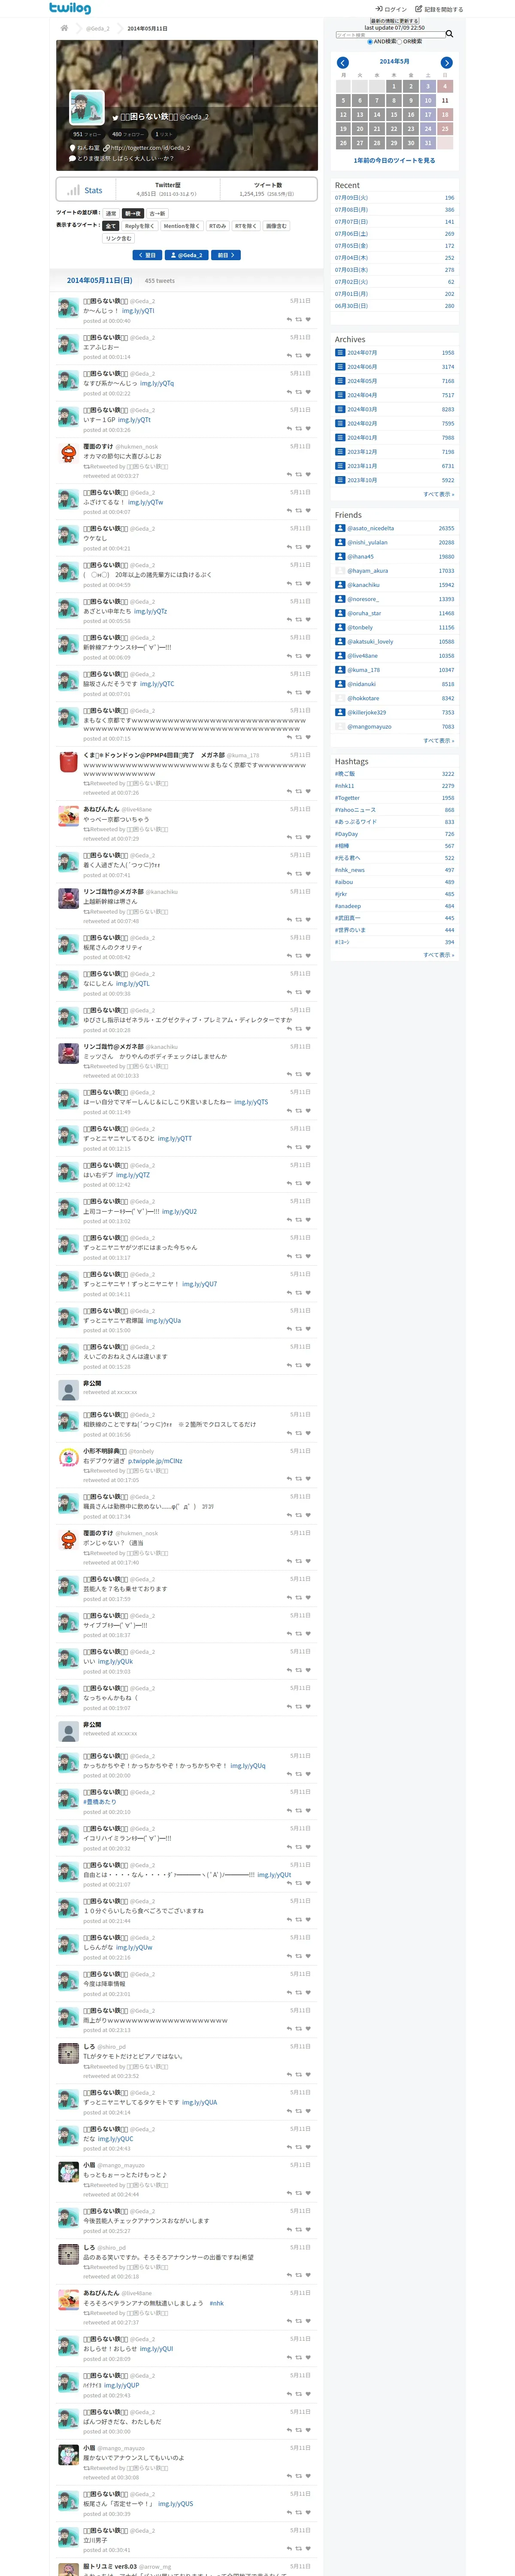Favorite the tweet posted at 00:03:26
This screenshot has height=2576, width=515.
[x=308, y=429]
